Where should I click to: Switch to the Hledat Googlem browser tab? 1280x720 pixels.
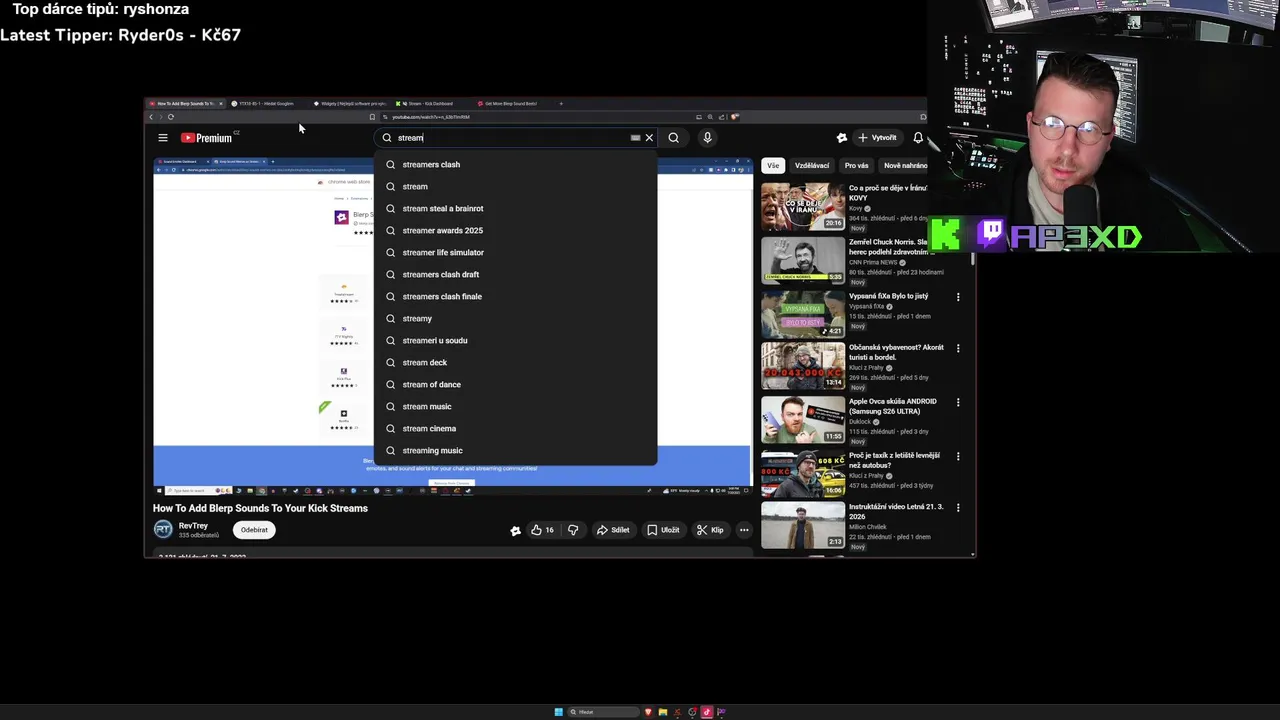pyautogui.click(x=267, y=103)
